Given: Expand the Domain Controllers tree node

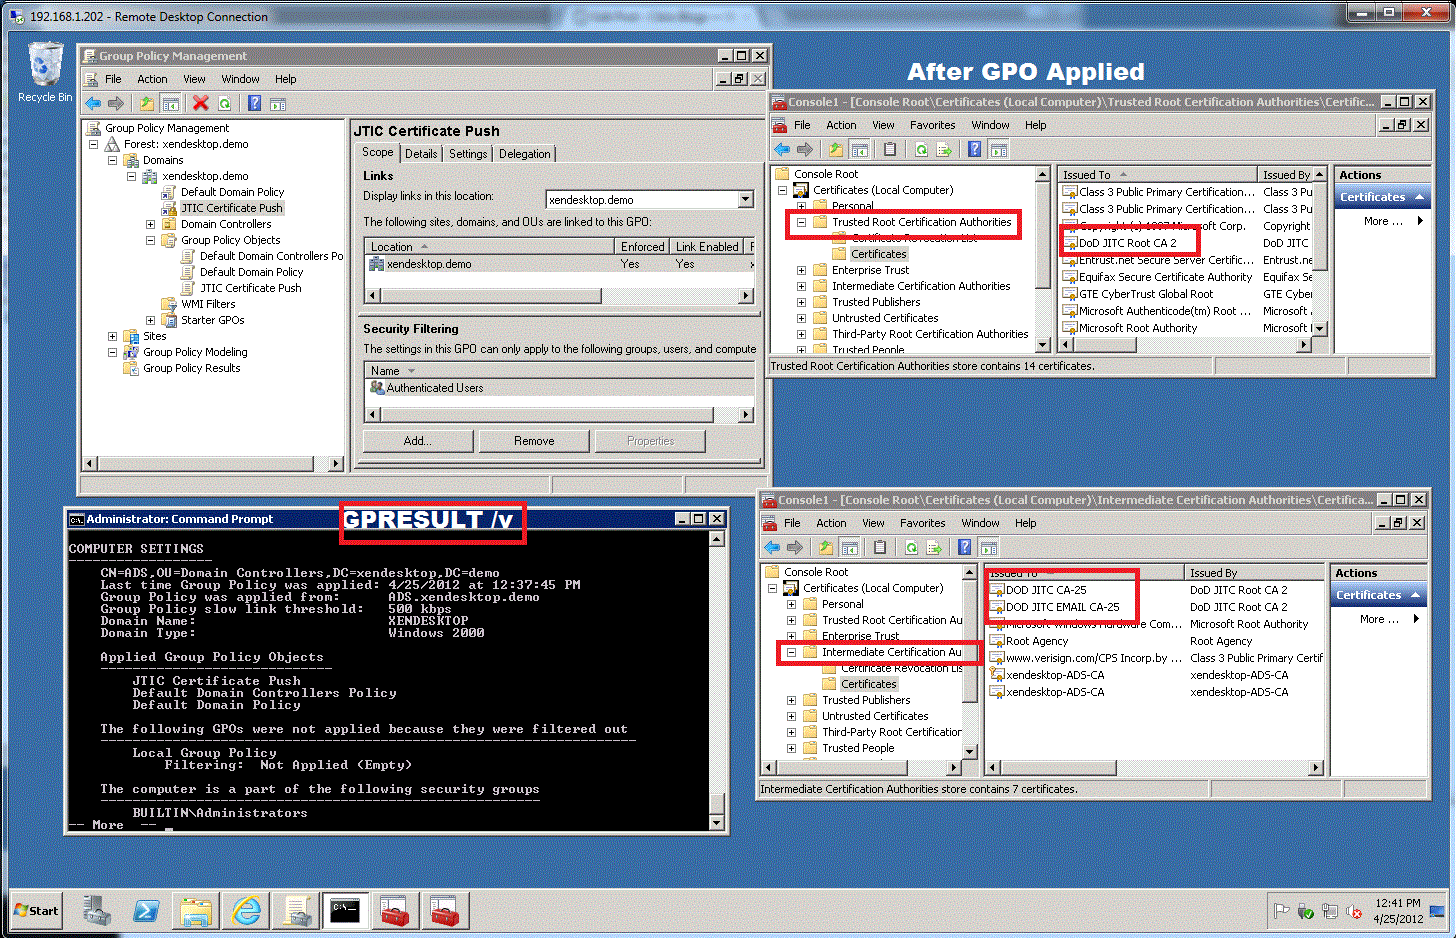Looking at the screenshot, I should click(150, 224).
